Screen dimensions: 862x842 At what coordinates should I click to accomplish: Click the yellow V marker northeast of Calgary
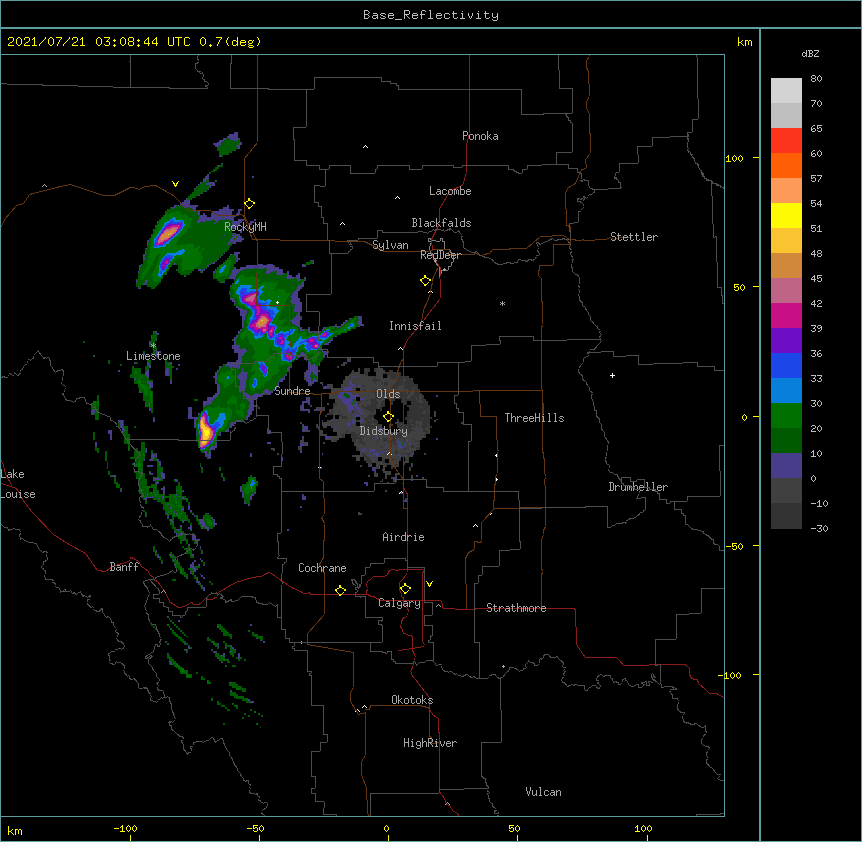pyautogui.click(x=429, y=584)
